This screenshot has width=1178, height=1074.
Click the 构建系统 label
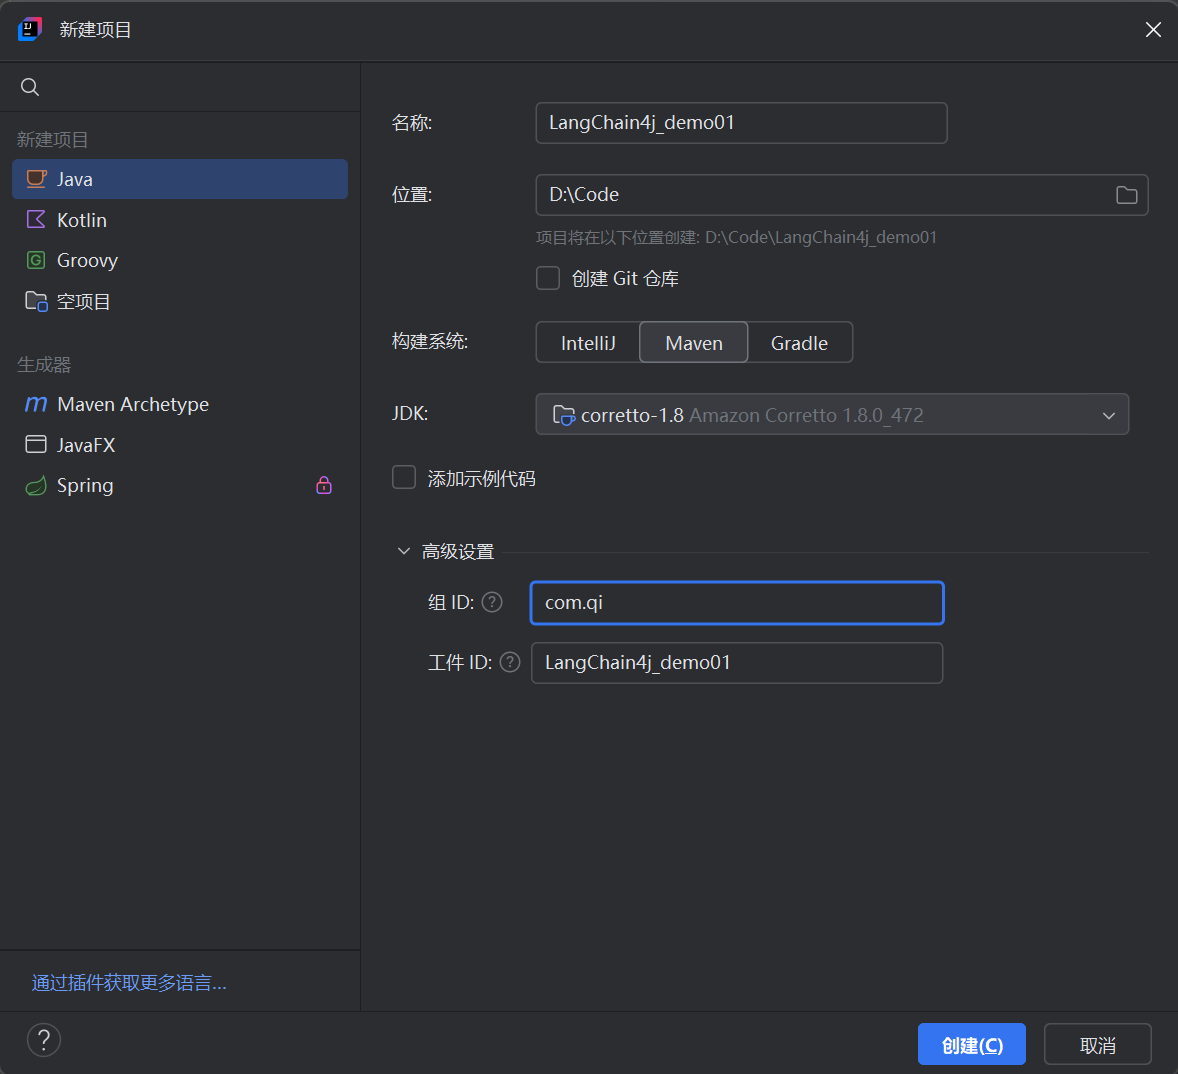[430, 342]
